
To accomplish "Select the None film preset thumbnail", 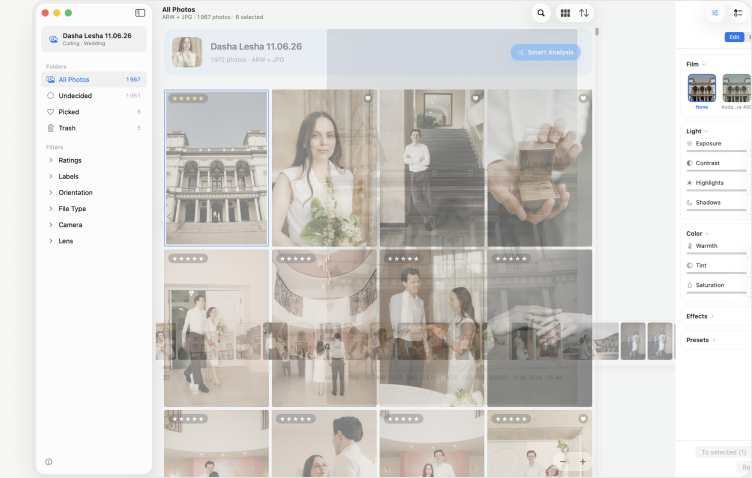I will pyautogui.click(x=702, y=88).
